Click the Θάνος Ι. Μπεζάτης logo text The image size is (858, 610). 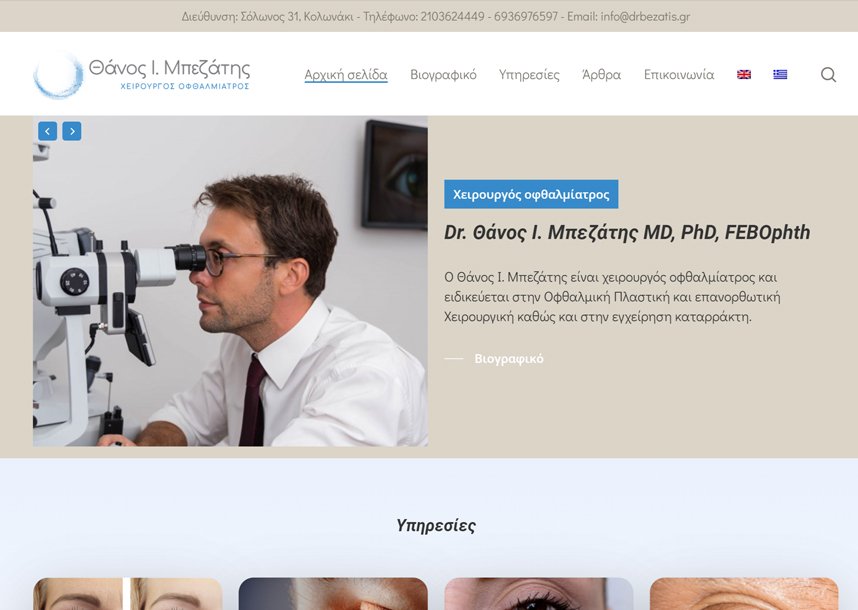click(x=170, y=68)
